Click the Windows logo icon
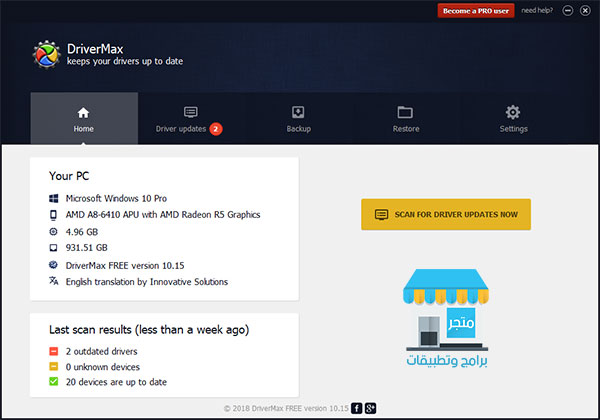 click(54, 198)
